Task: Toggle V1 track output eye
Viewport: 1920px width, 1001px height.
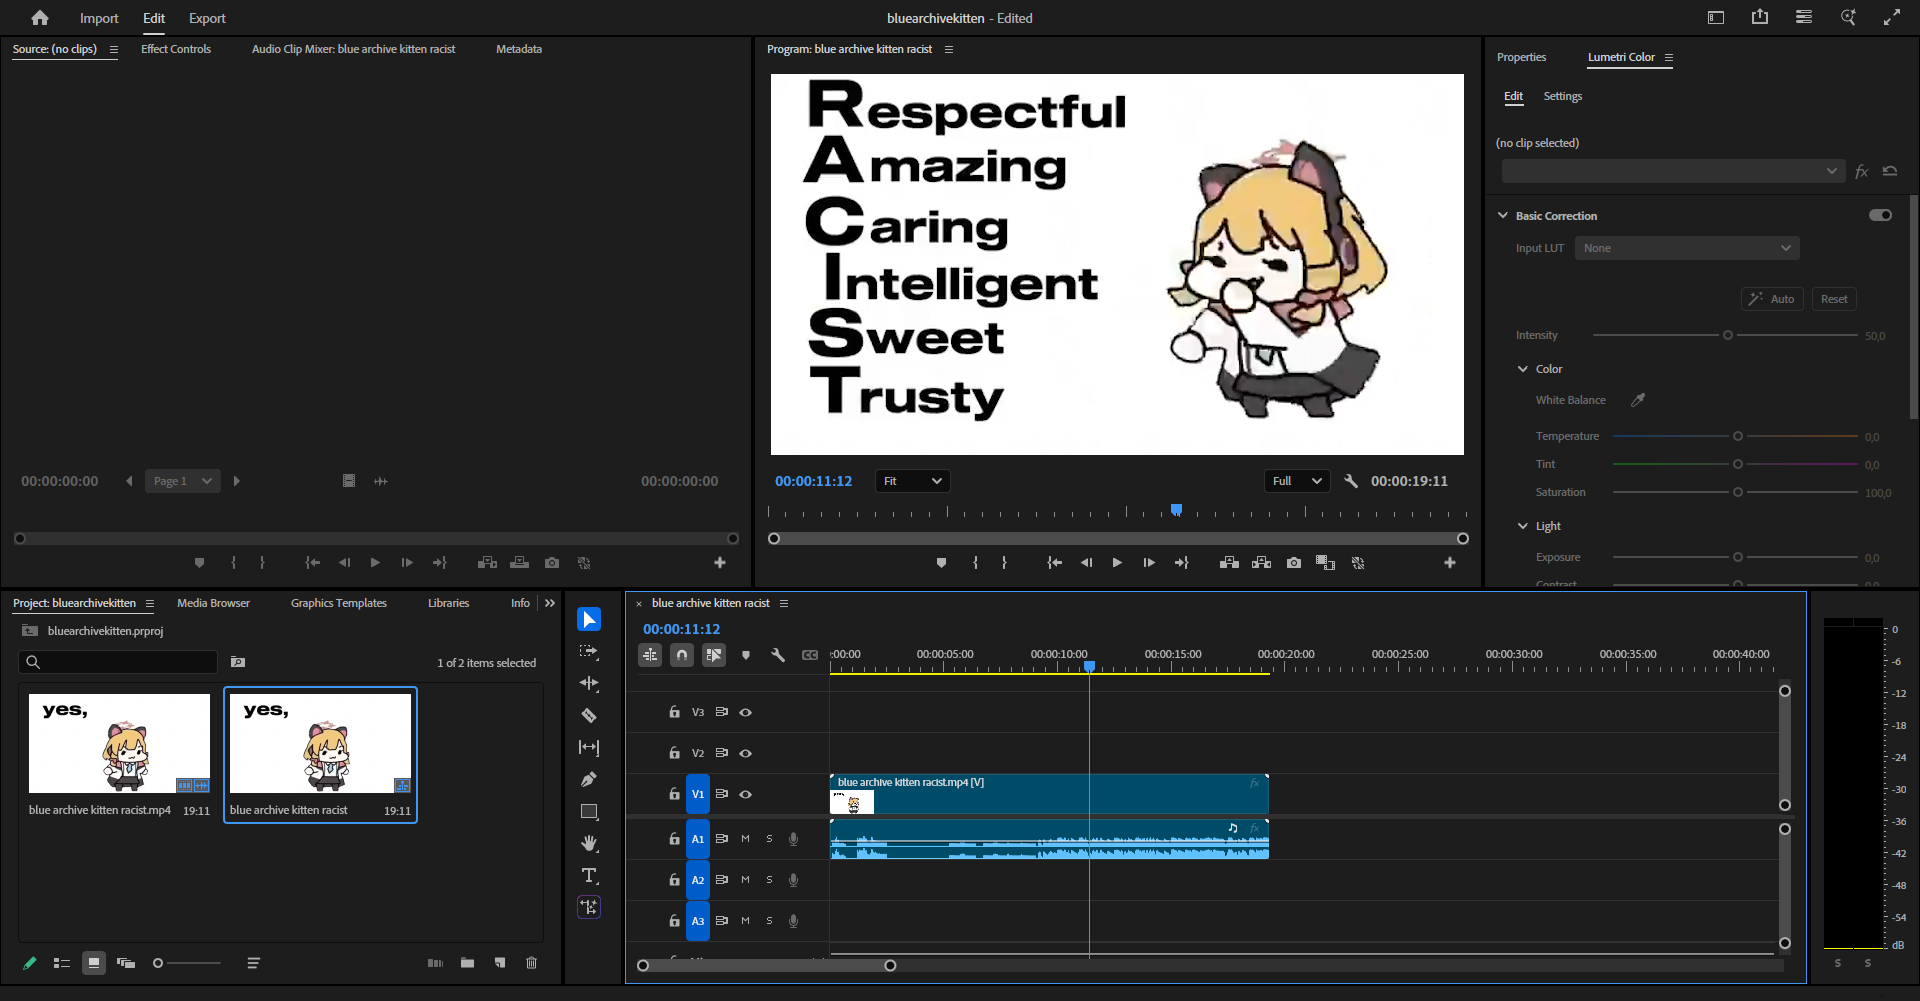Action: click(x=745, y=794)
